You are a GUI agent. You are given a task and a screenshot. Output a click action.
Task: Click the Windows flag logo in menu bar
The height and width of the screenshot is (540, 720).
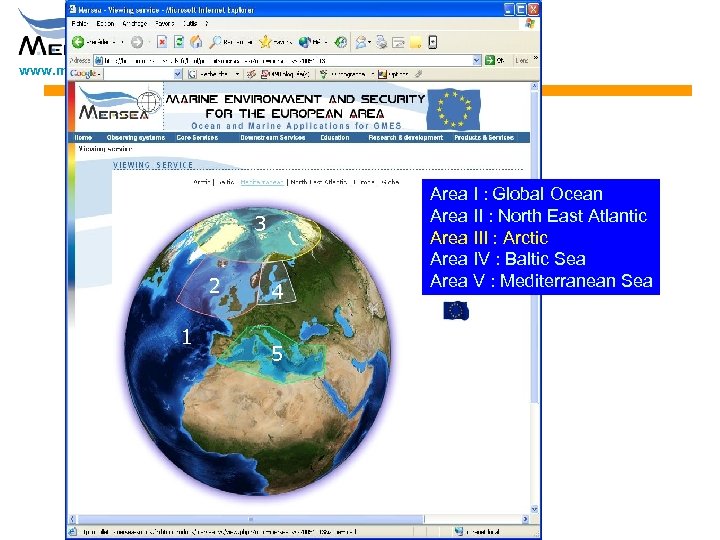click(530, 23)
